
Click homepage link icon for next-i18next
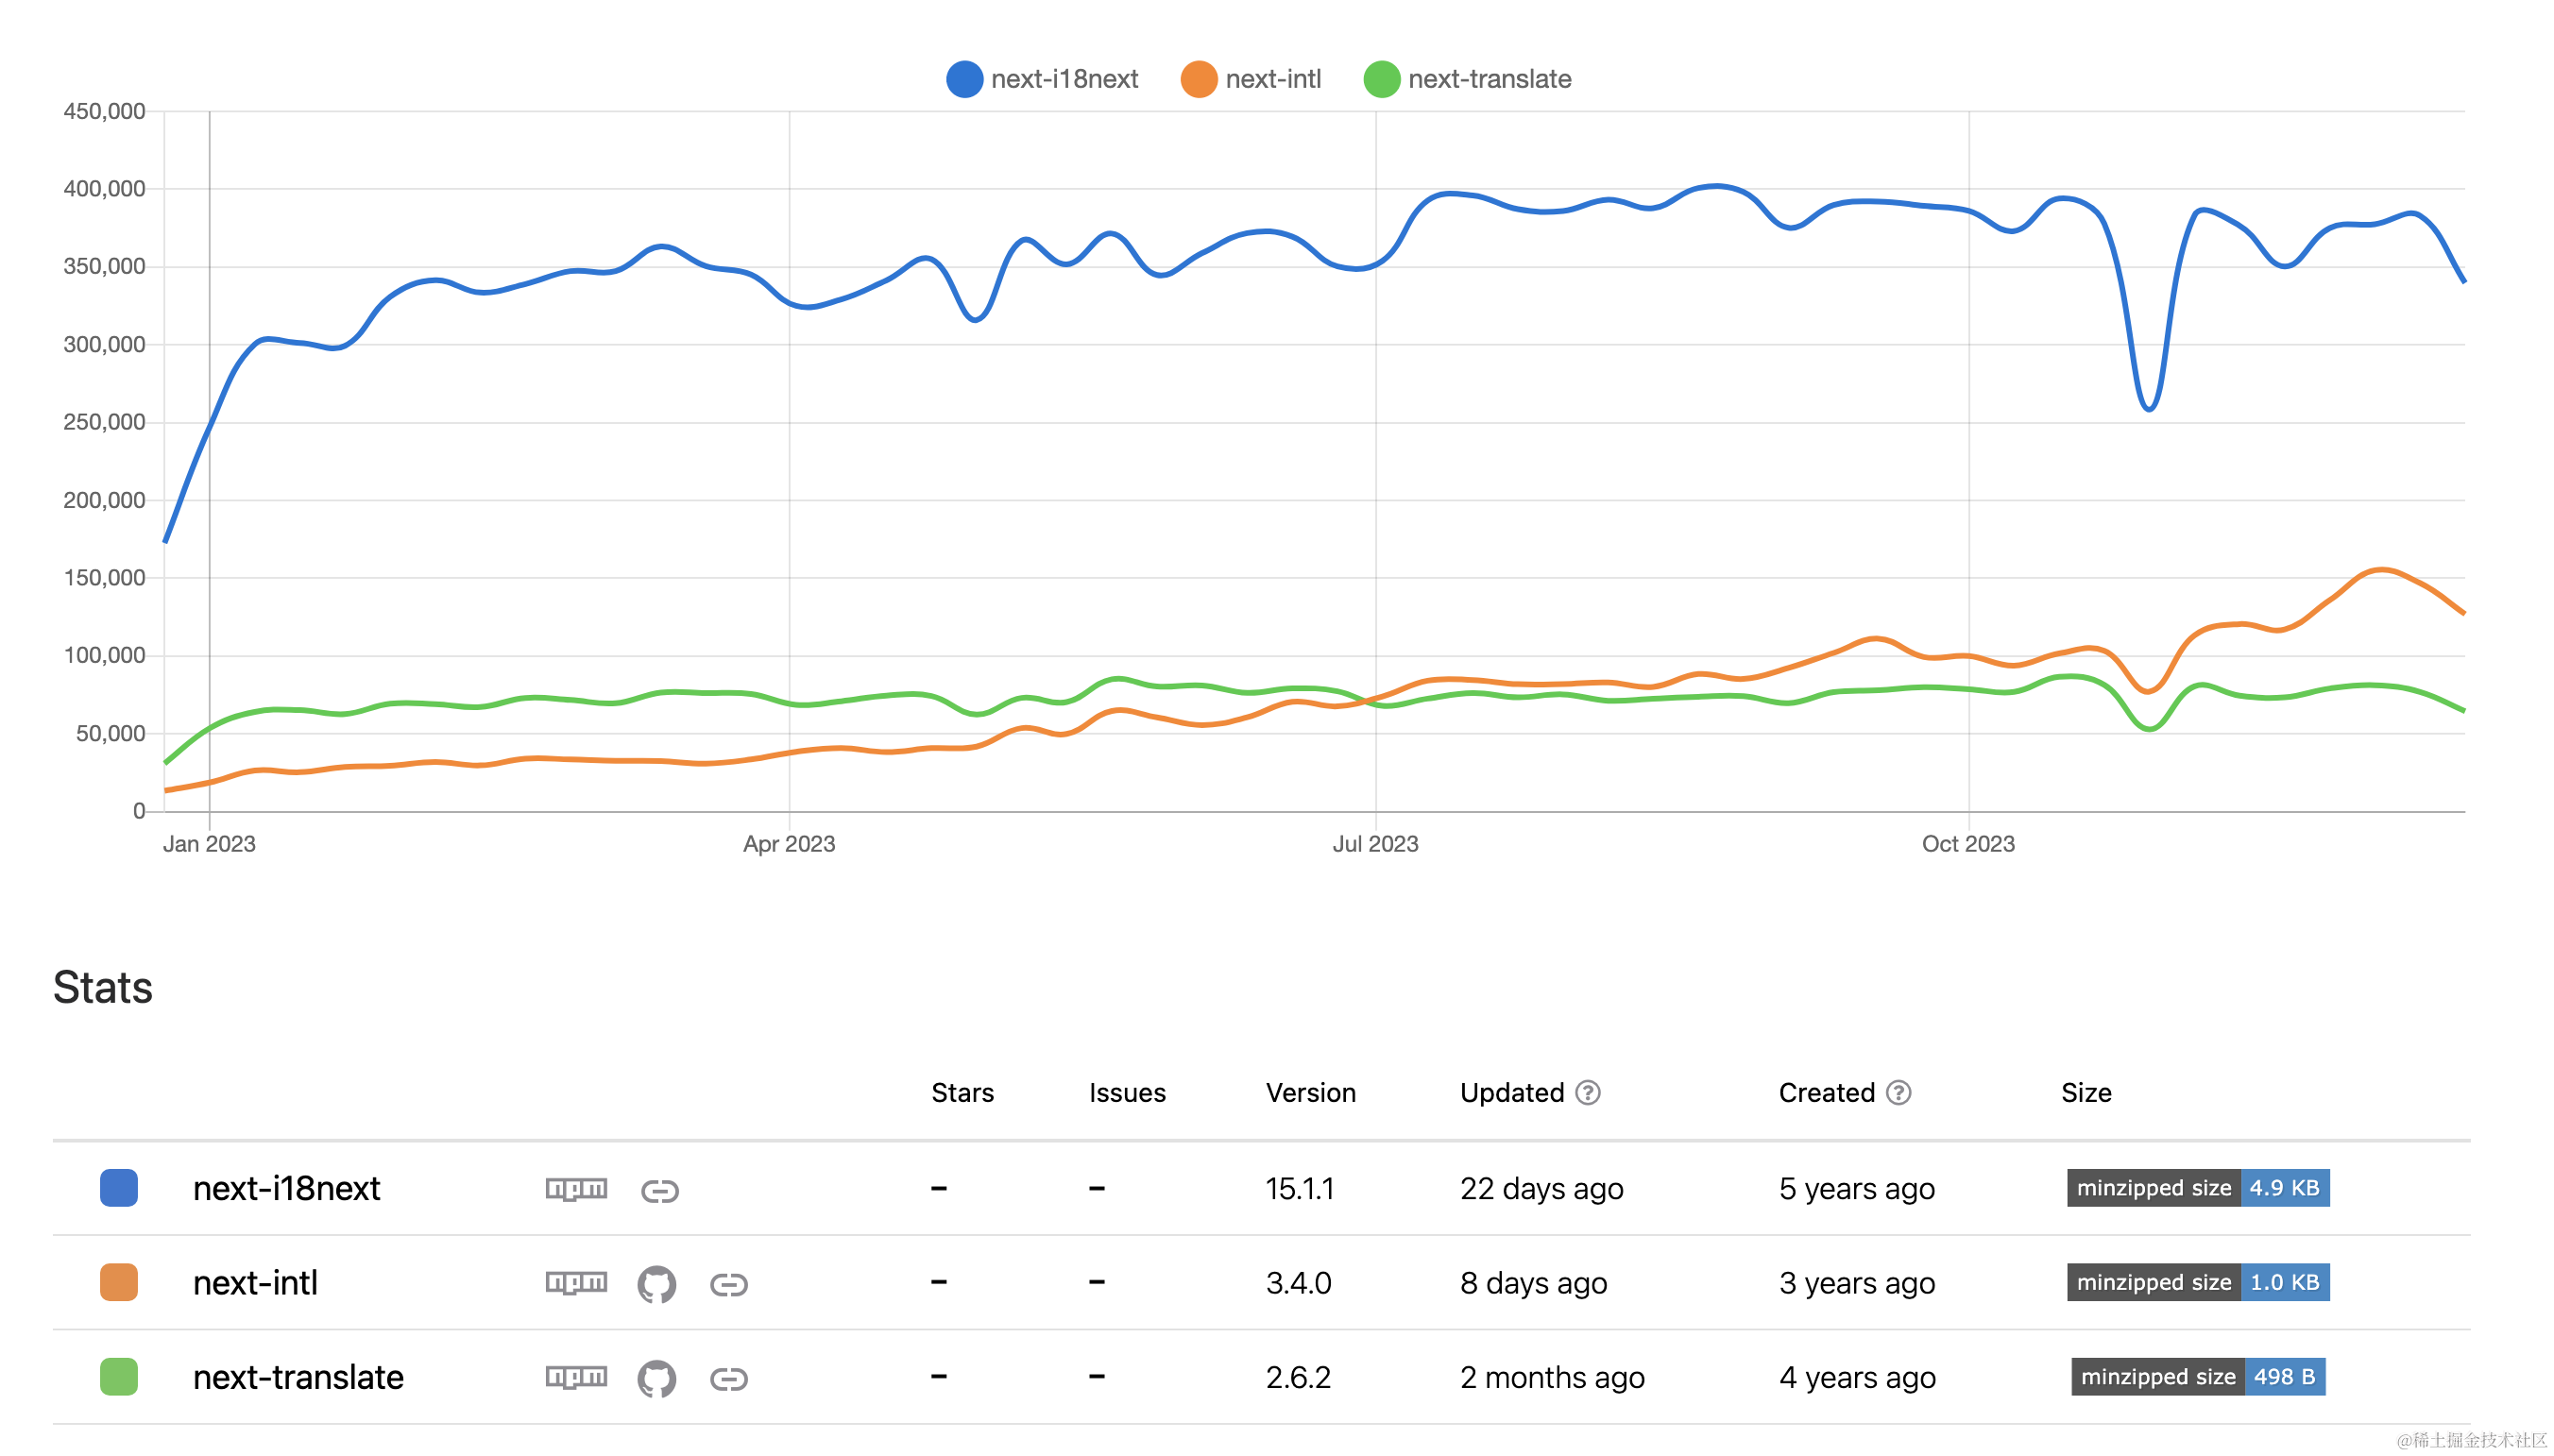[660, 1190]
